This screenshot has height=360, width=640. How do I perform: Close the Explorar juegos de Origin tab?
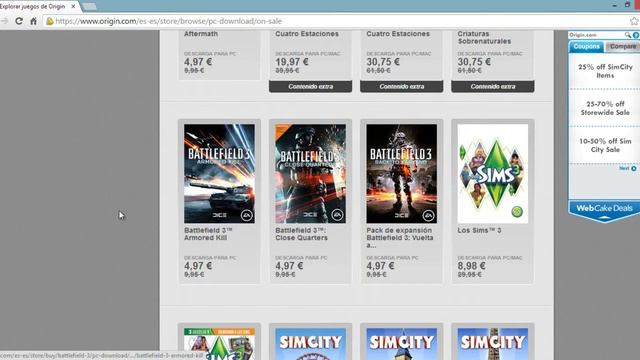coord(73,7)
